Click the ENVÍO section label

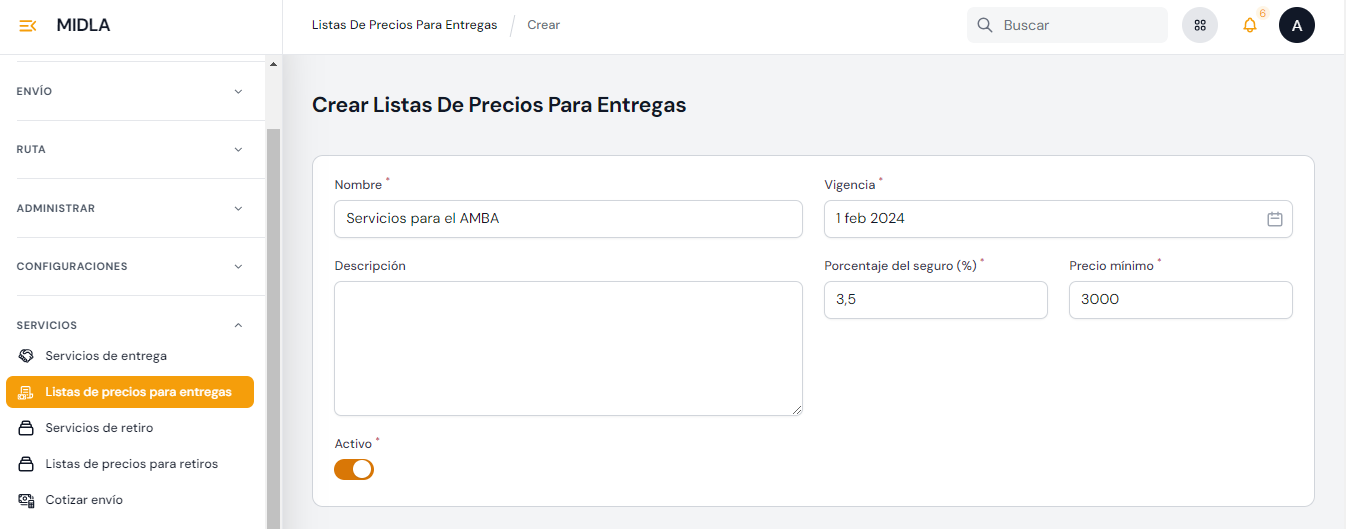click(35, 91)
